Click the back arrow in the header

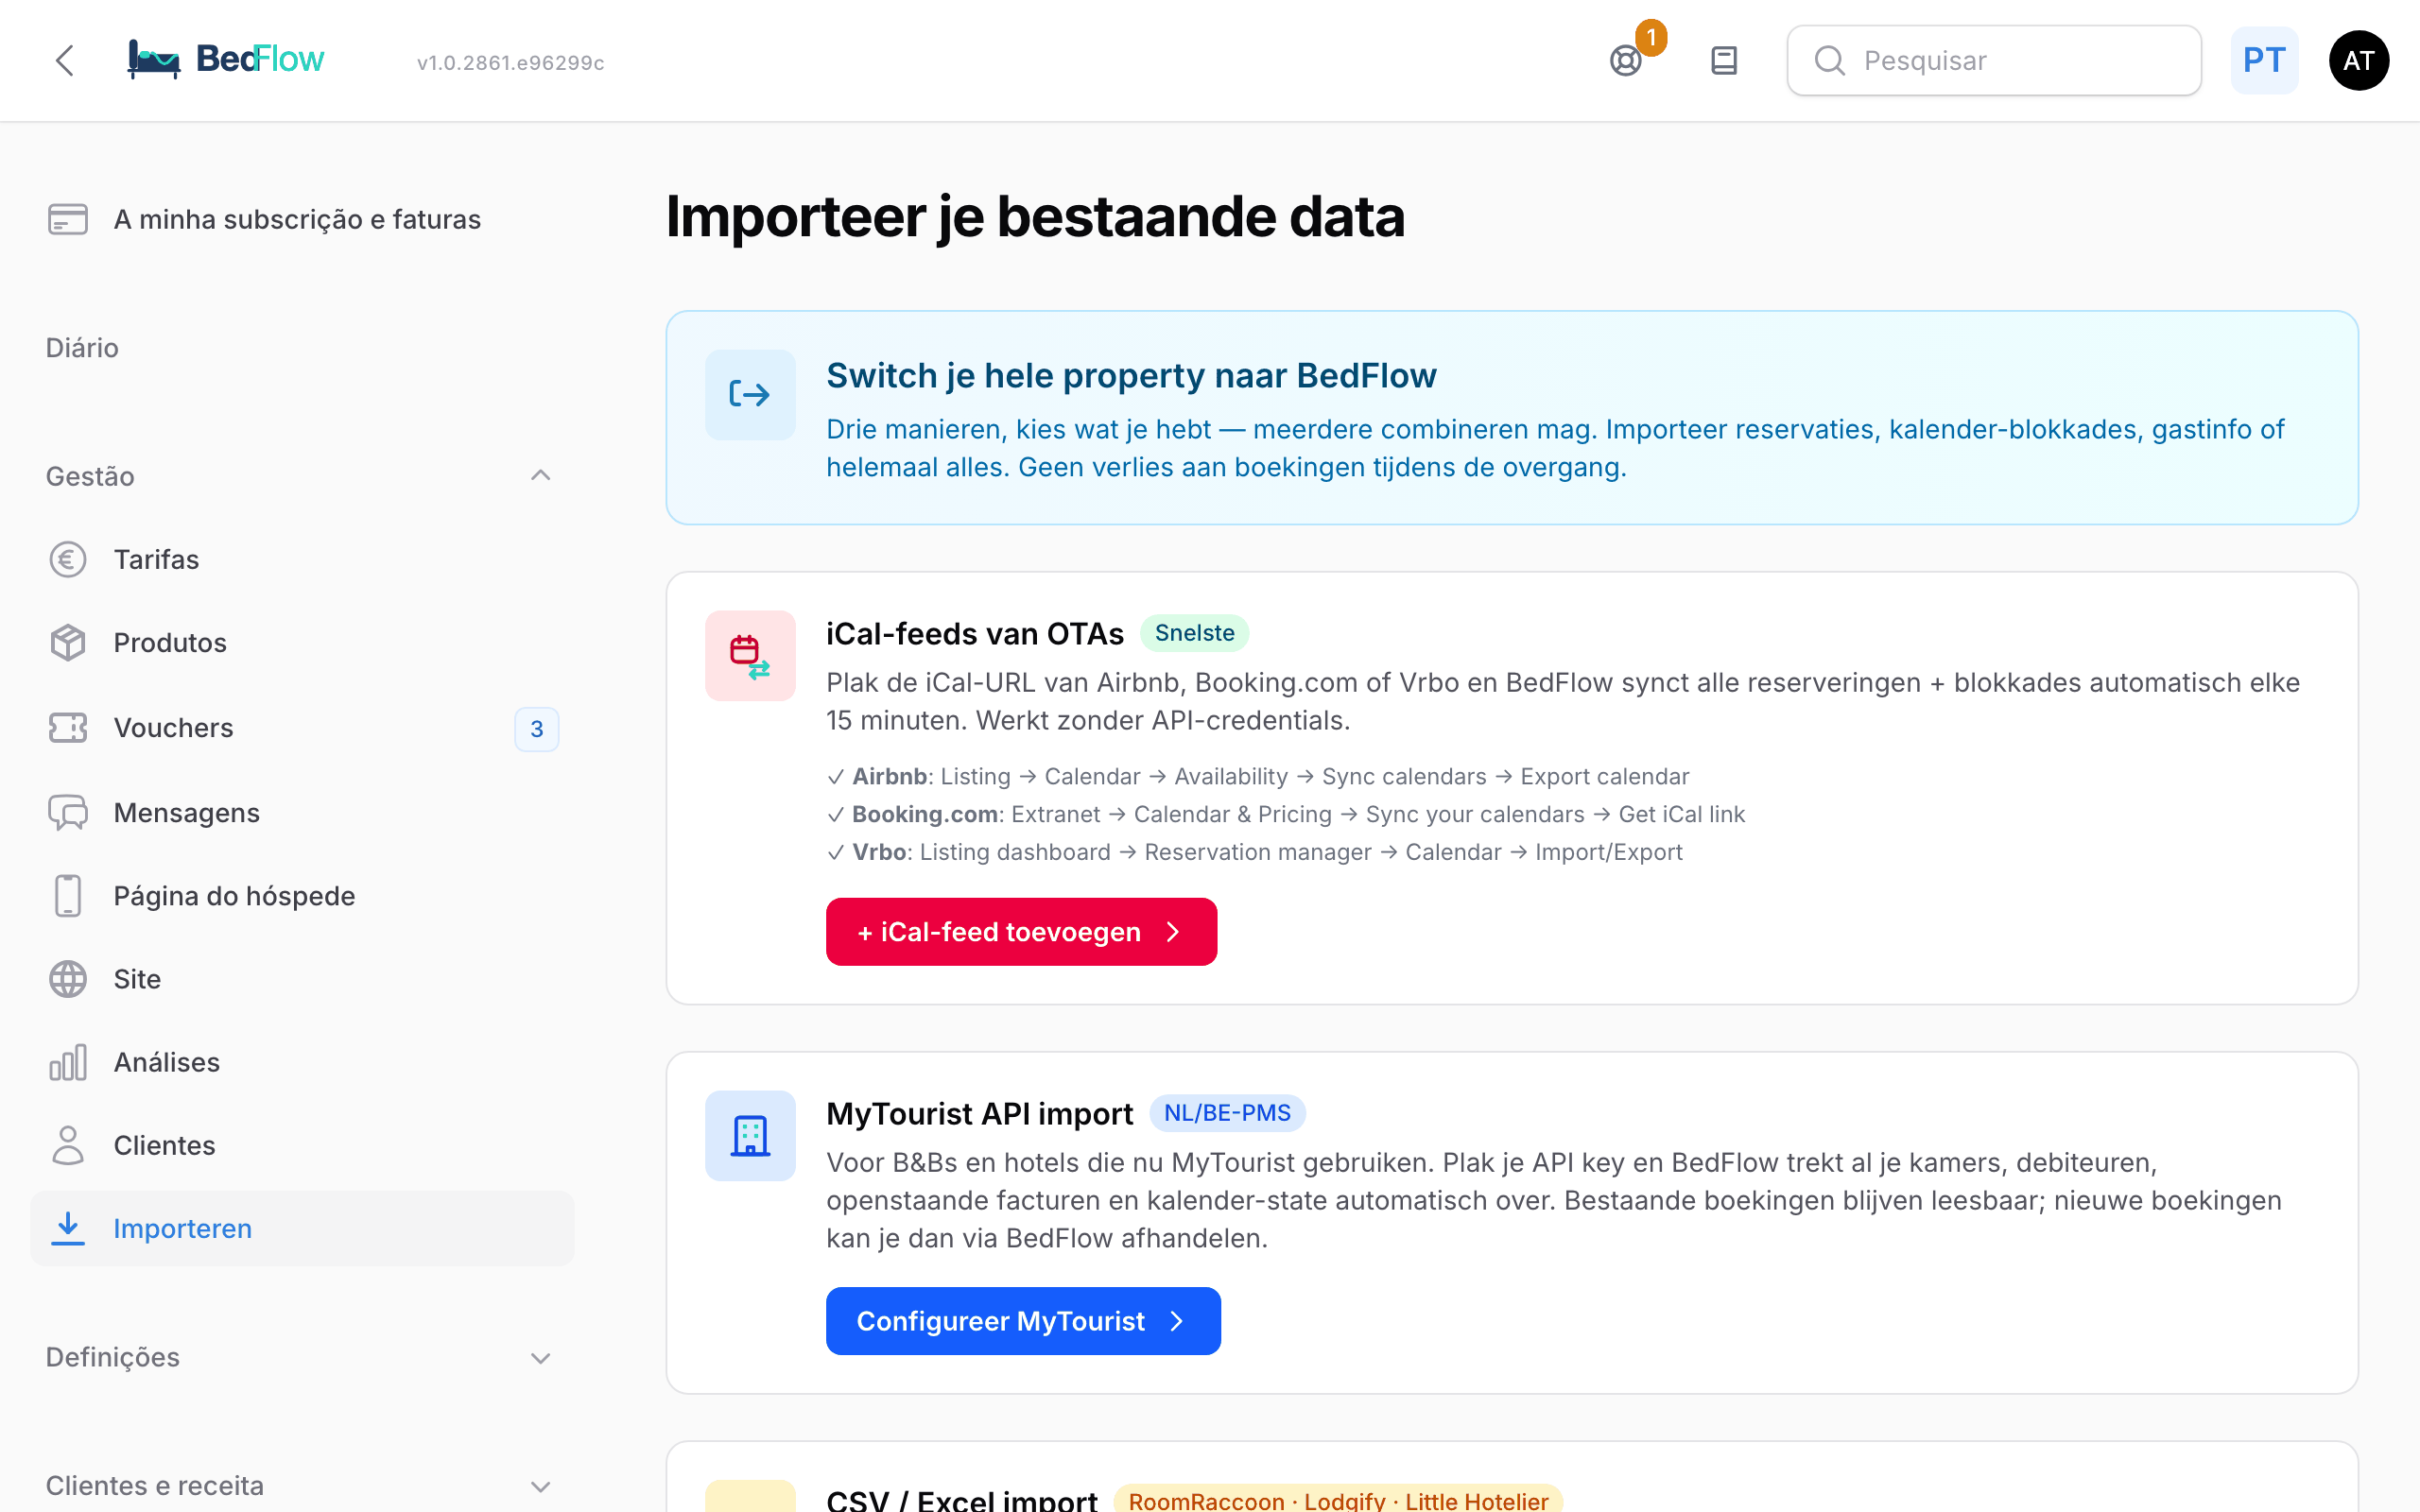click(65, 60)
